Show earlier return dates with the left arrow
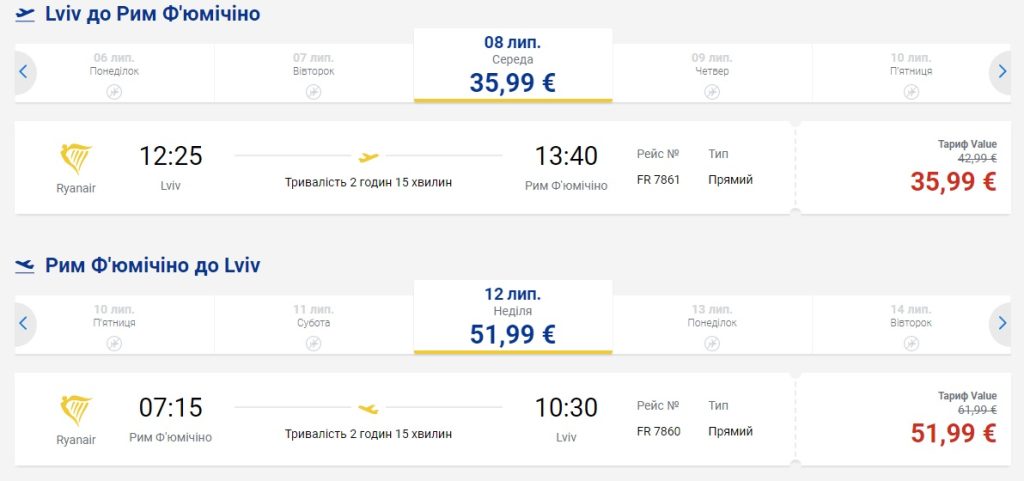1024x481 pixels. [22, 322]
